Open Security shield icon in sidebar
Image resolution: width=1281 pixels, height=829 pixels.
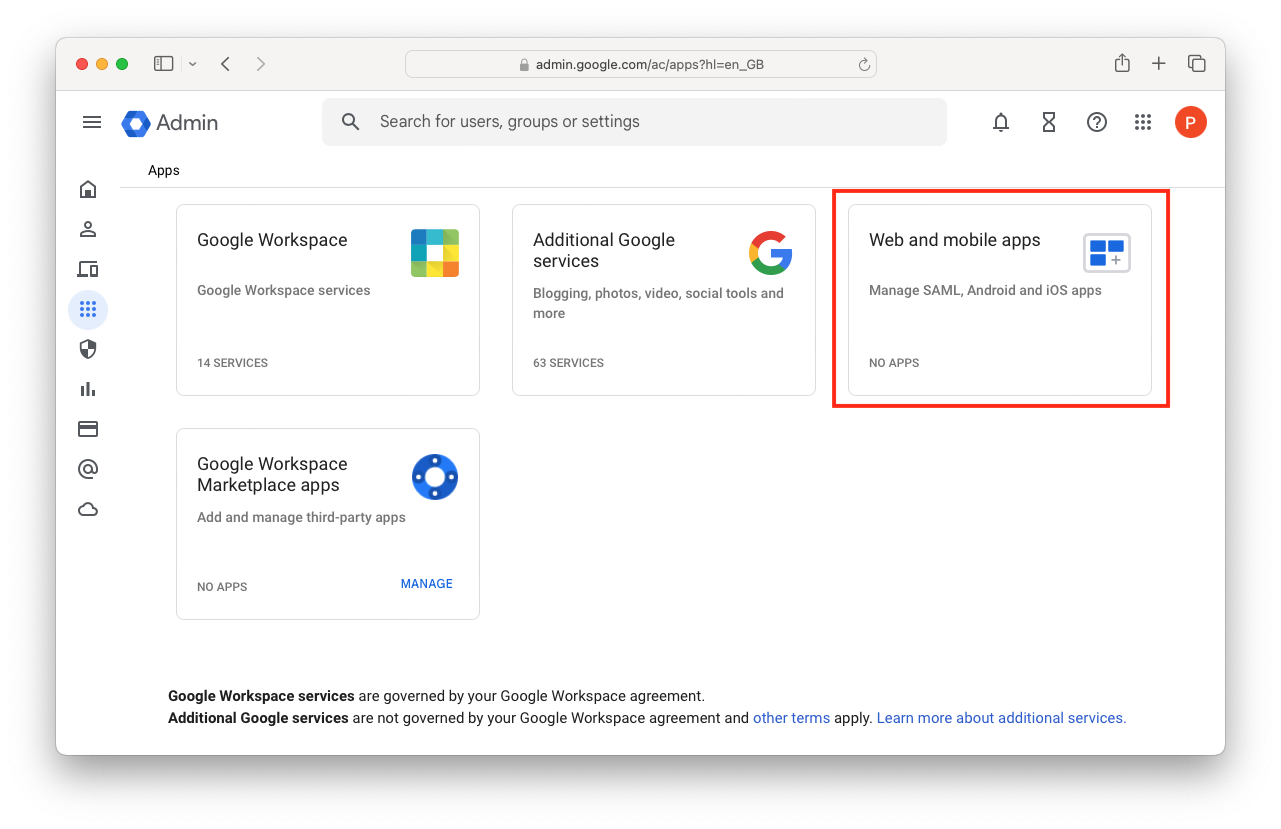(88, 349)
